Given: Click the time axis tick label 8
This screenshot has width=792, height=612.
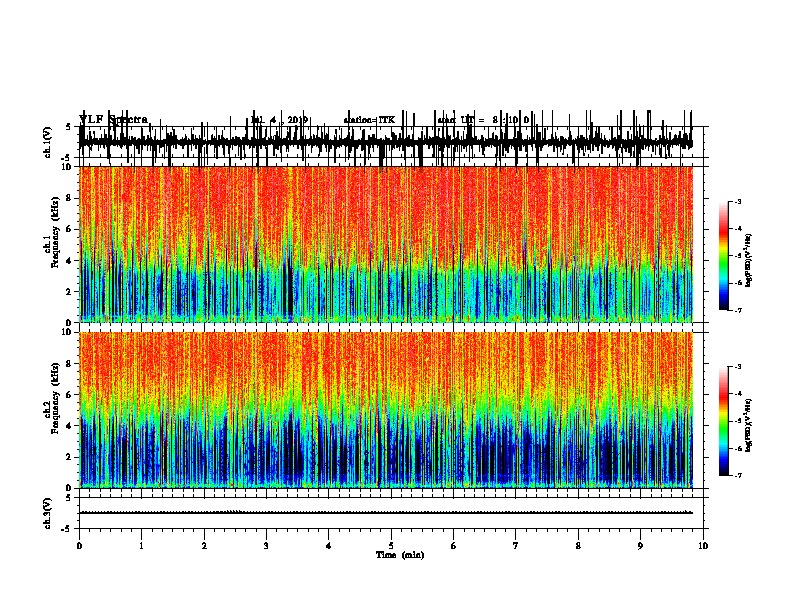Looking at the screenshot, I should click(578, 546).
